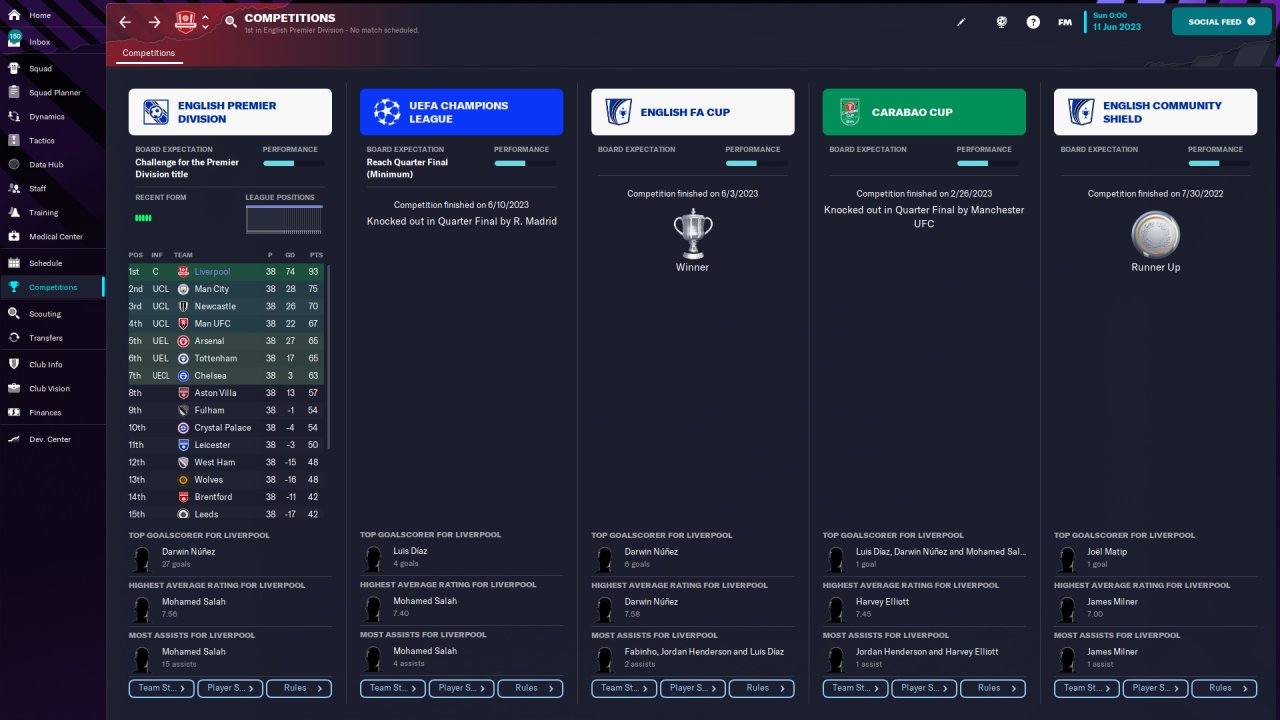Viewport: 1280px width, 720px height.
Task: Open the help question mark icon
Action: coord(1033,22)
